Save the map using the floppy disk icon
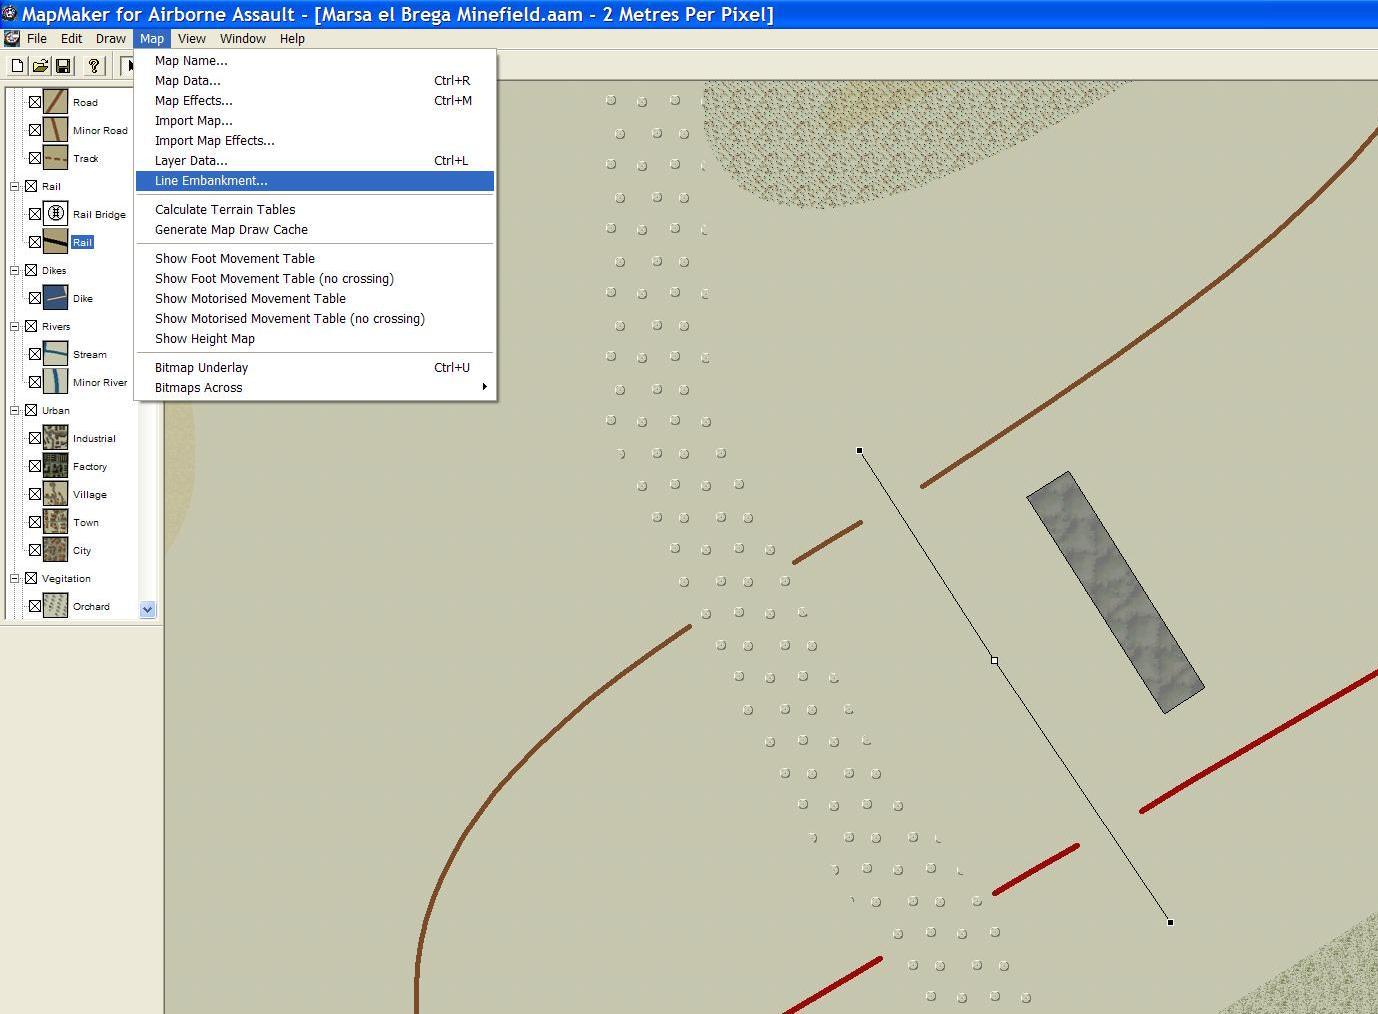Screen dimensions: 1378x1014 pyautogui.click(x=62, y=66)
